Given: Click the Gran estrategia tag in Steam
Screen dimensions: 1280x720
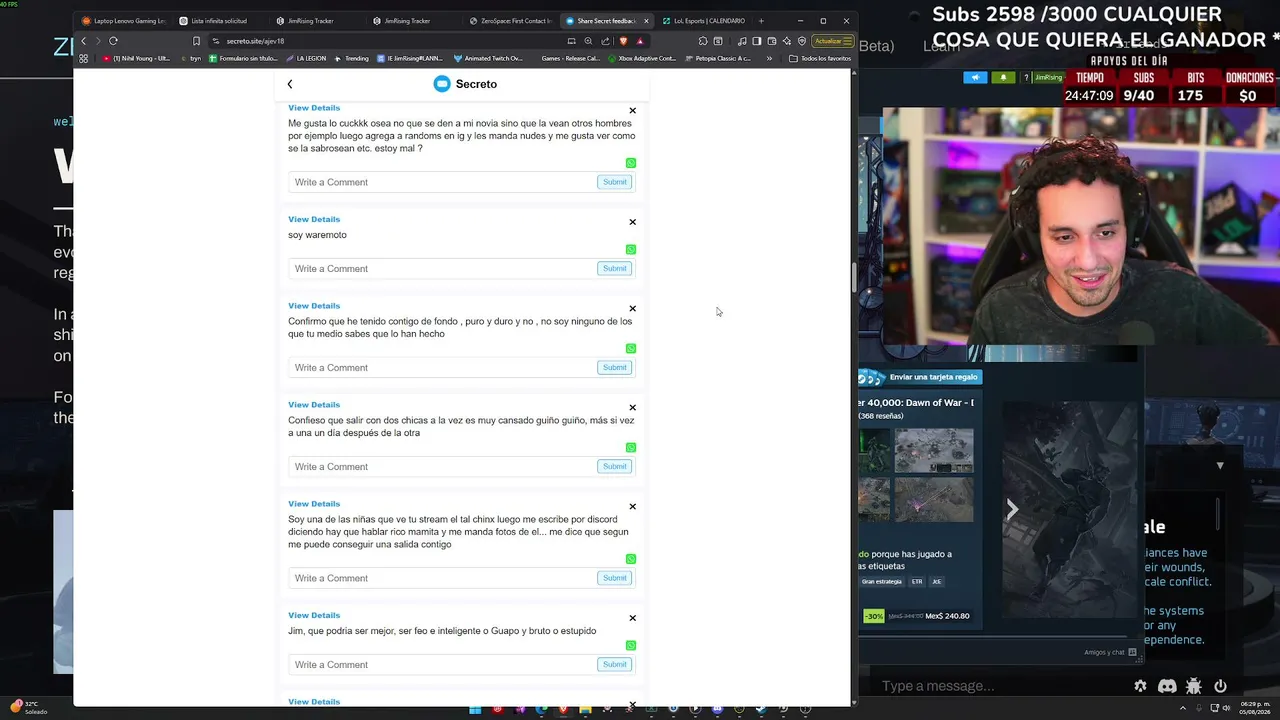Looking at the screenshot, I should pyautogui.click(x=882, y=581).
